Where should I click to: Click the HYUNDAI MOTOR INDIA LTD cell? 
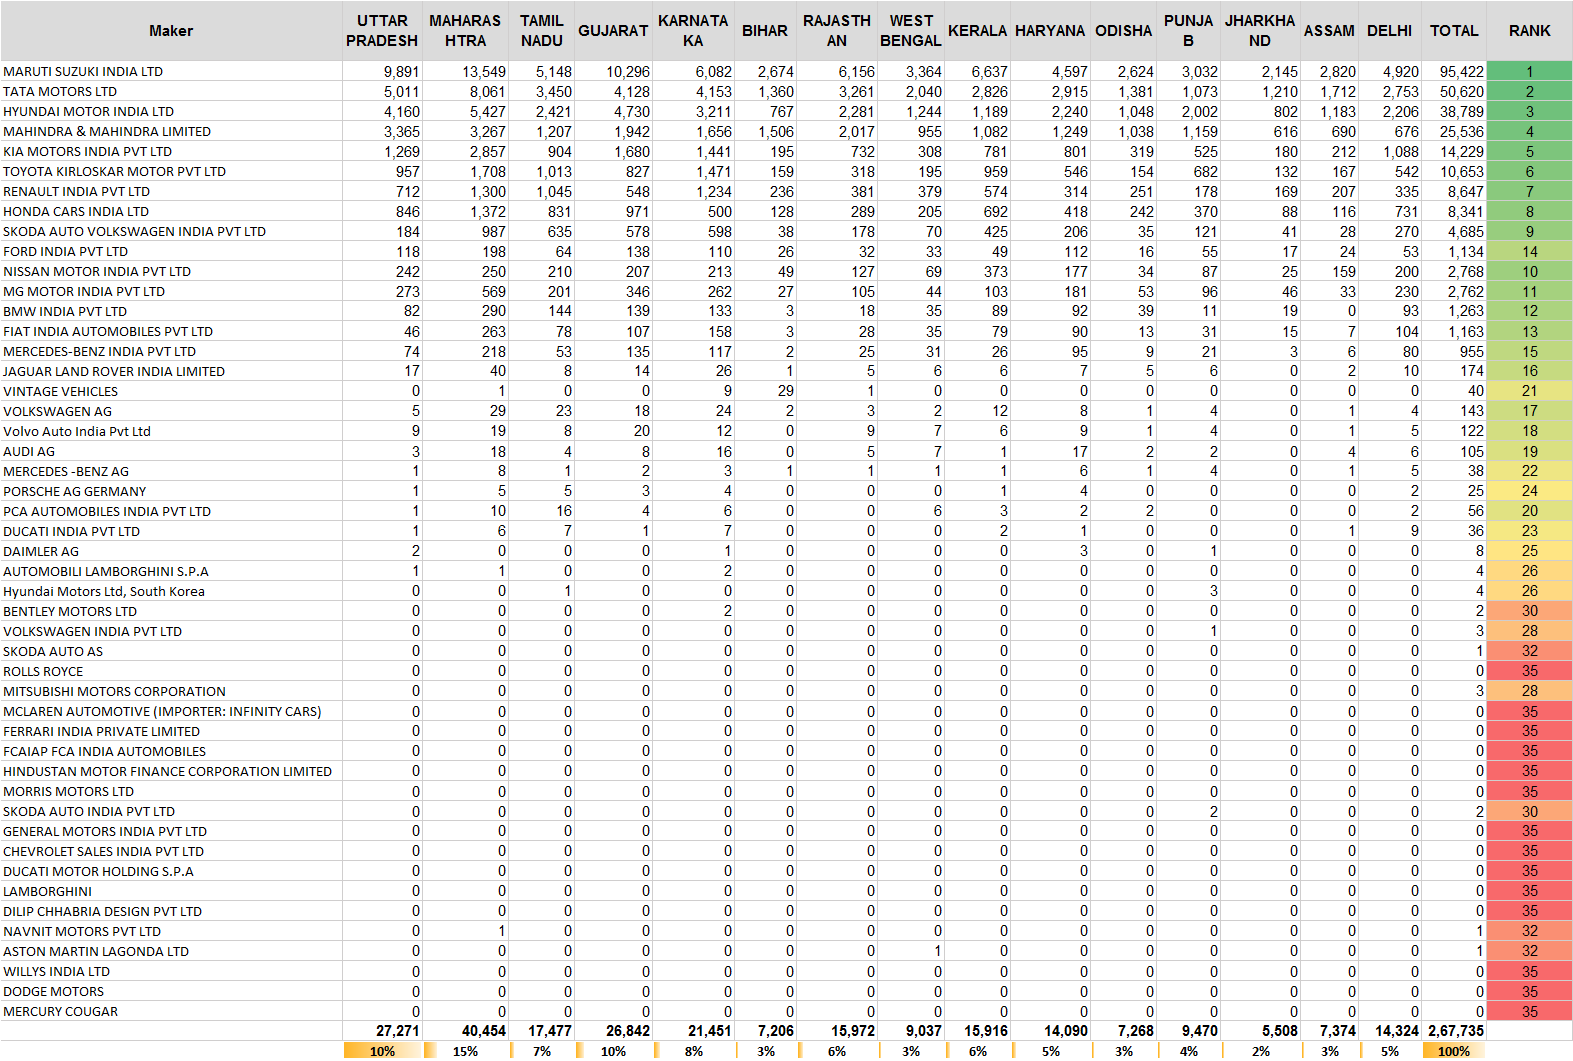pos(171,111)
